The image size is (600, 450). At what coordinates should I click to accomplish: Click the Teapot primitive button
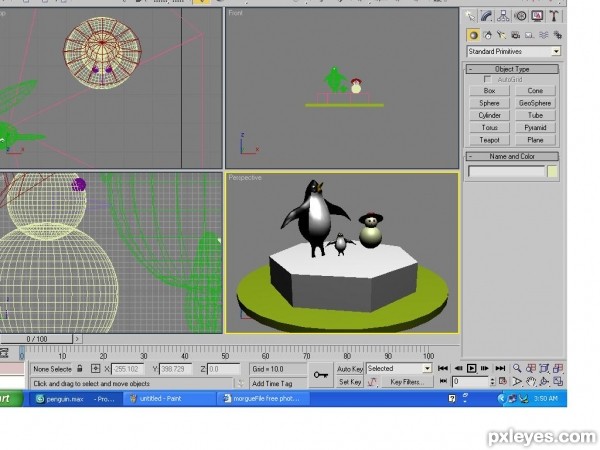pyautogui.click(x=489, y=140)
